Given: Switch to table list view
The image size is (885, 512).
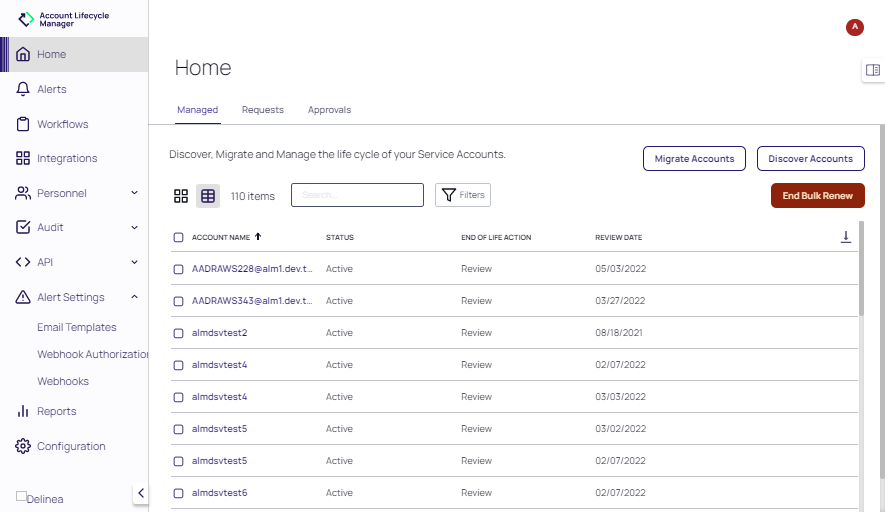Looking at the screenshot, I should (208, 196).
